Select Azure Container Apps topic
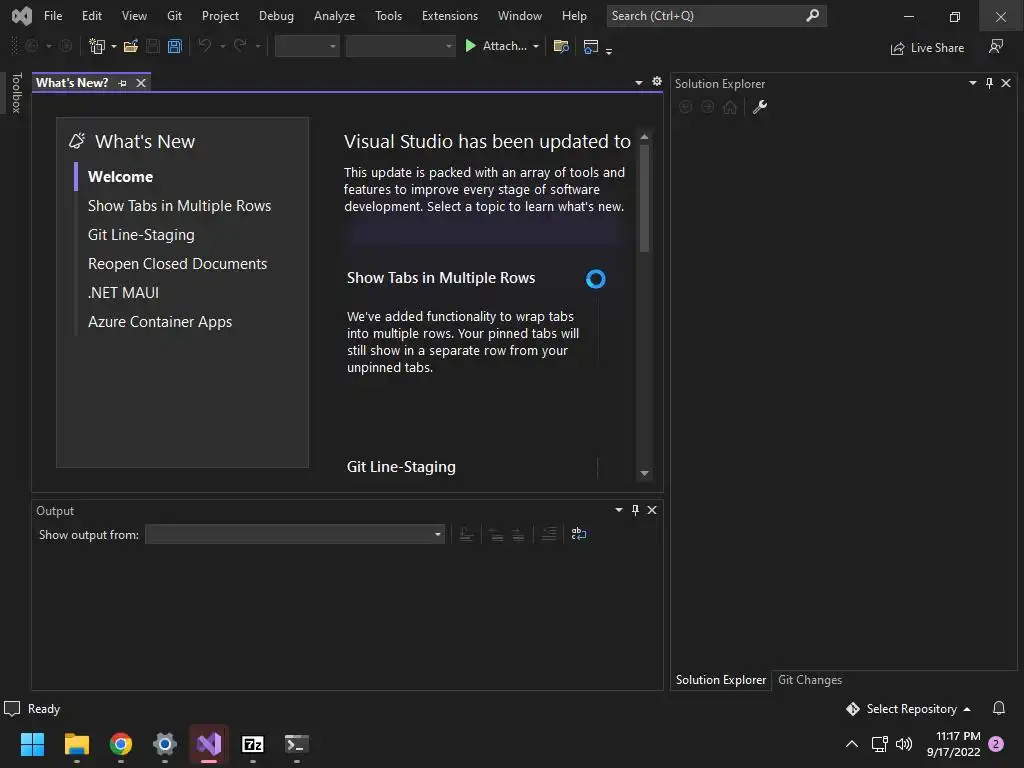 coord(160,322)
